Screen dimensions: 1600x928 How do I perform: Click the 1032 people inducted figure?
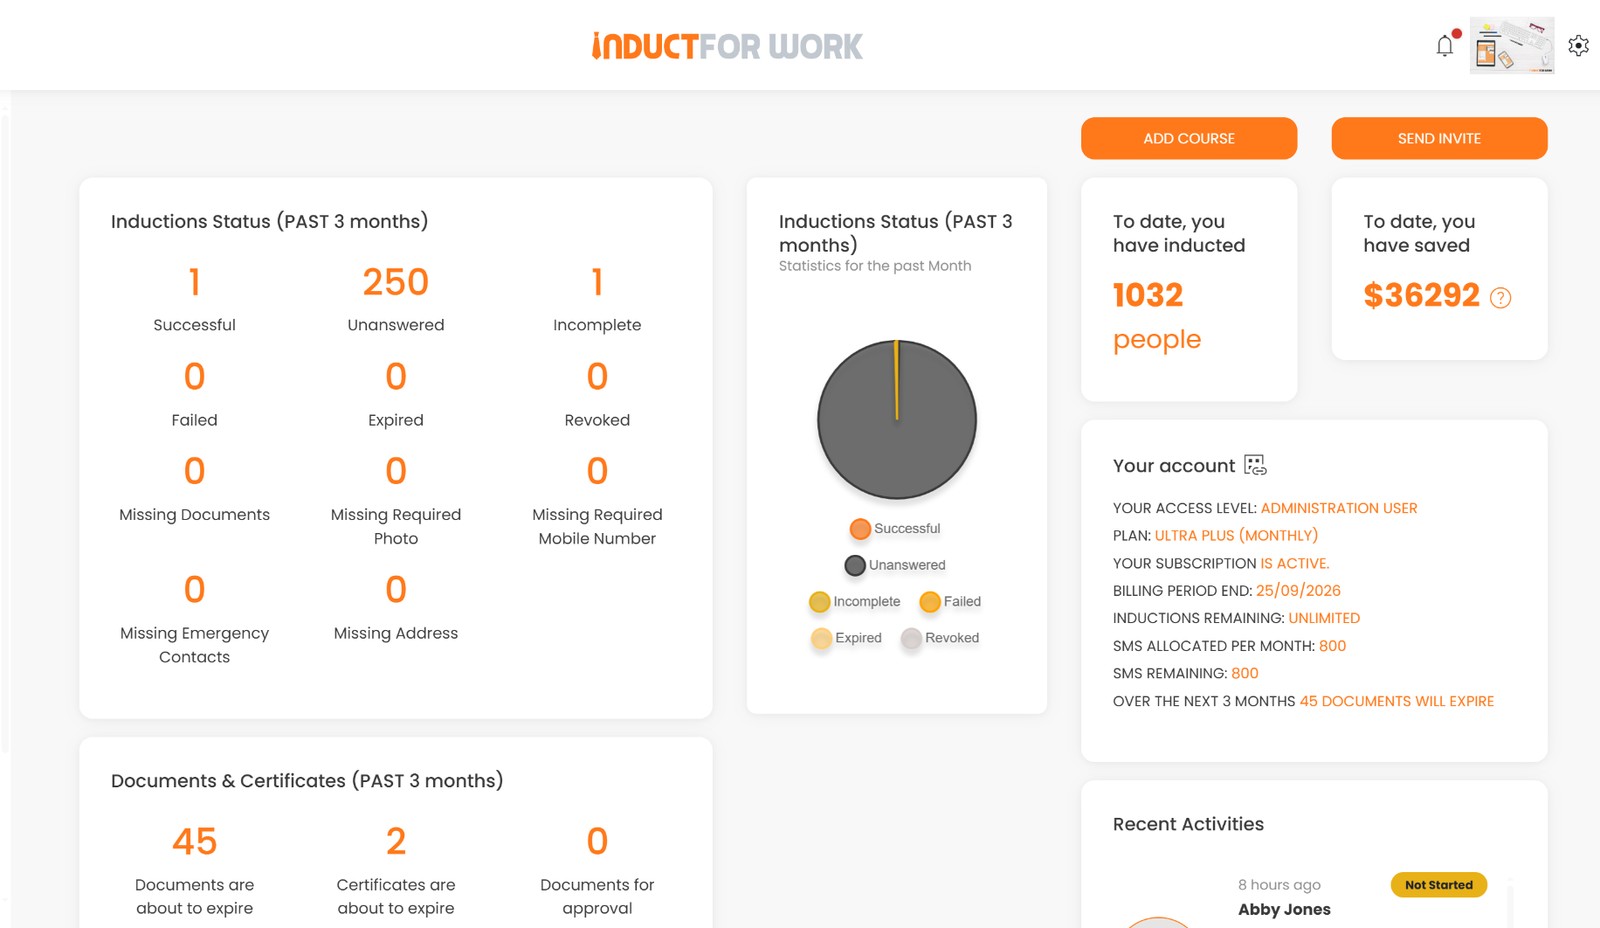[1148, 295]
